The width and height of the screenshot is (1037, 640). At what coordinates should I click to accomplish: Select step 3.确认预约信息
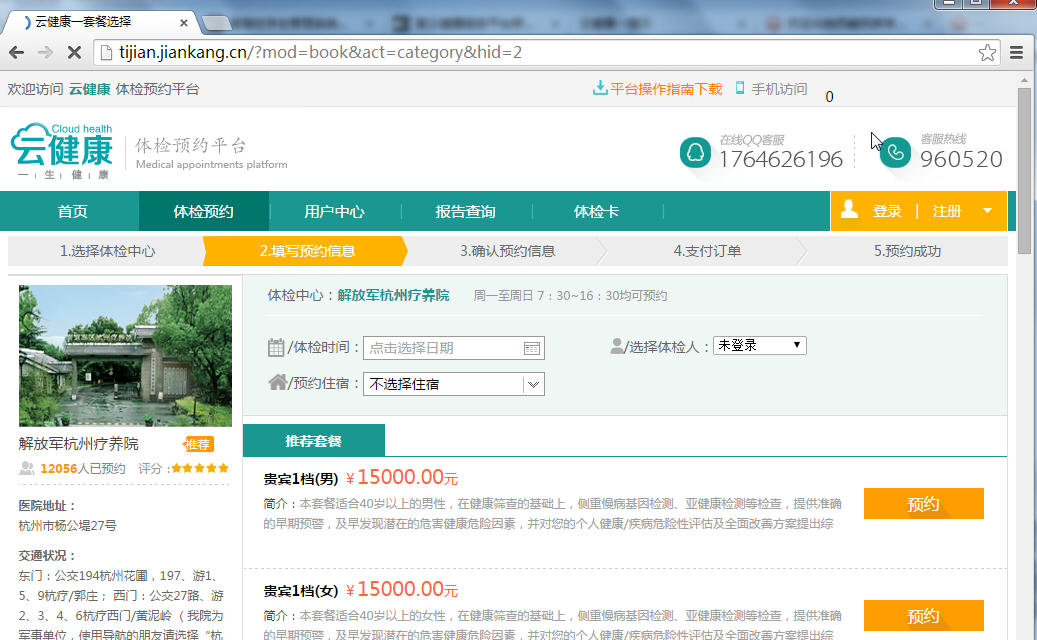coord(507,251)
